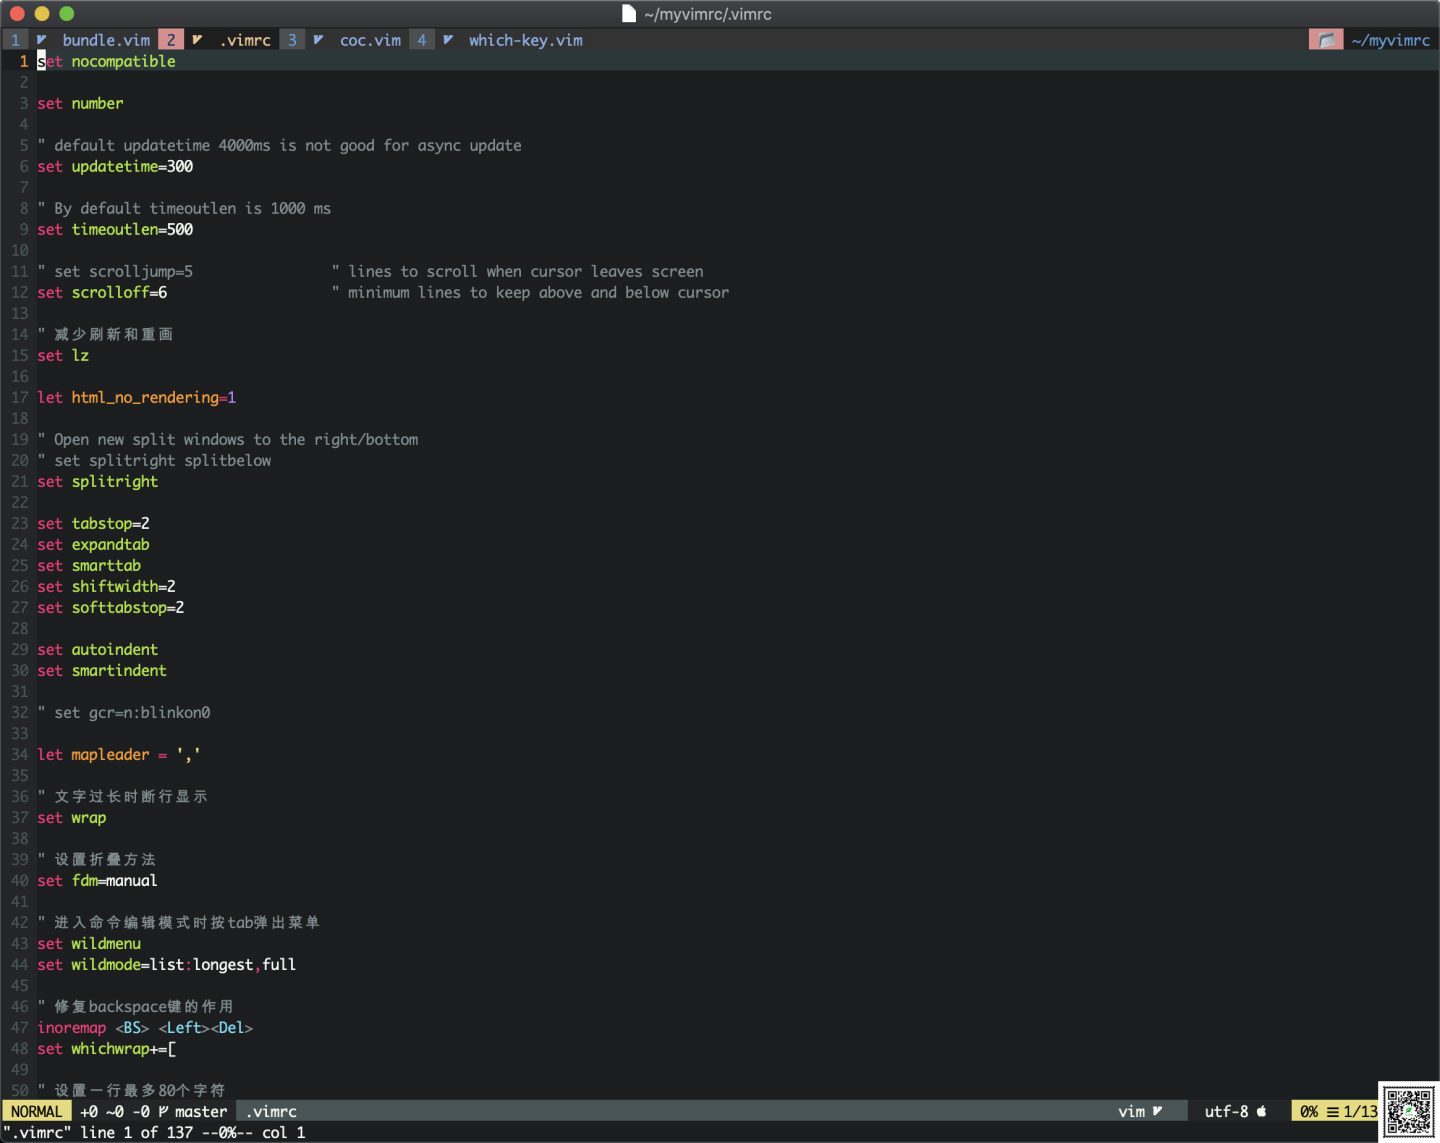Click tab number 3 label
The image size is (1440, 1143).
coord(292,40)
